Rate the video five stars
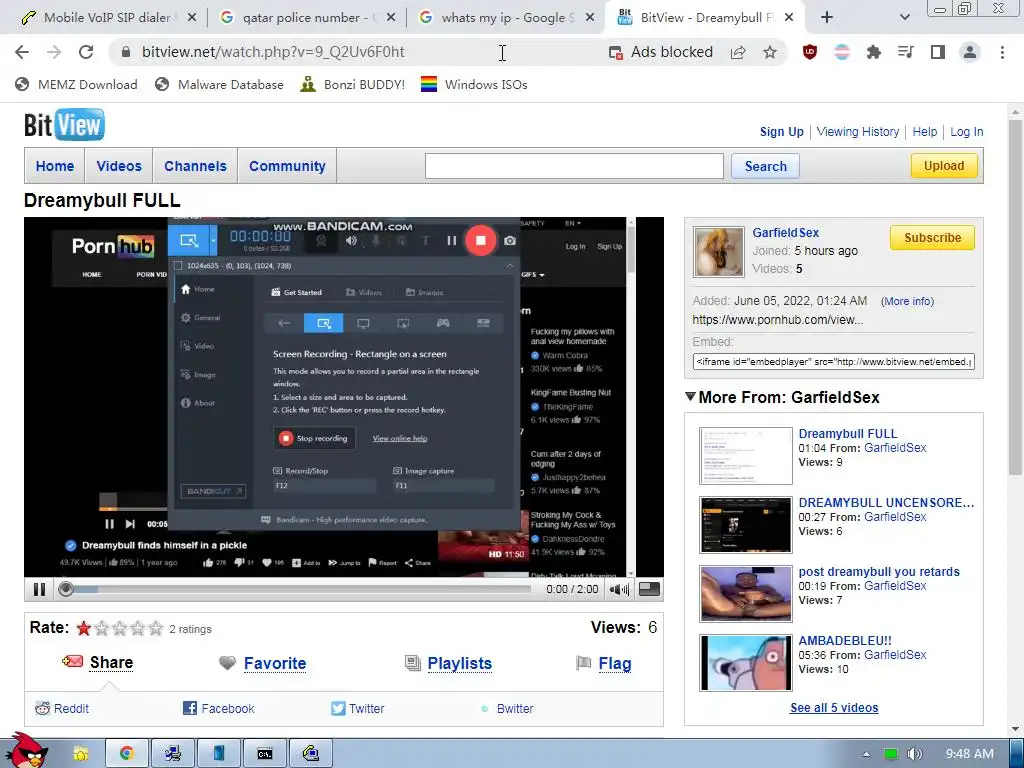Image resolution: width=1024 pixels, height=768 pixels. coord(155,628)
